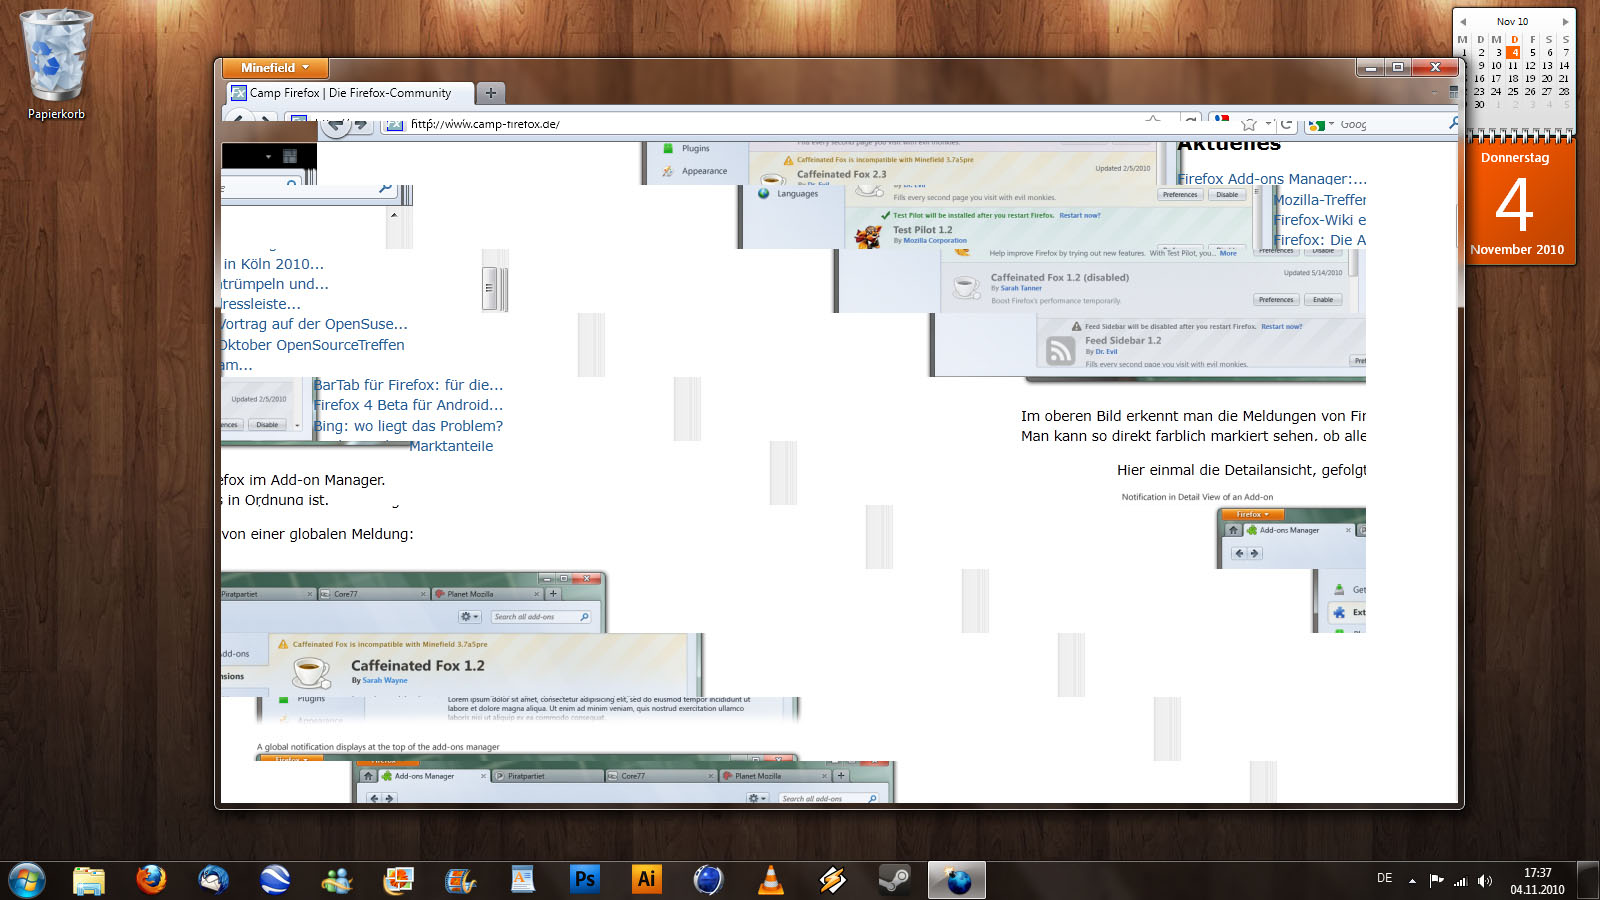The height and width of the screenshot is (900, 1600).
Task: Open 'BarTab für Firefox' link
Action: (x=408, y=385)
